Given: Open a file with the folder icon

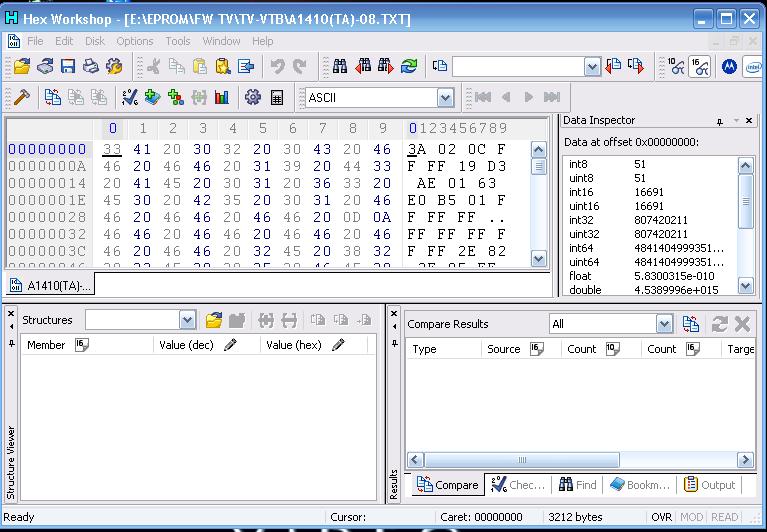Looking at the screenshot, I should (x=22, y=66).
